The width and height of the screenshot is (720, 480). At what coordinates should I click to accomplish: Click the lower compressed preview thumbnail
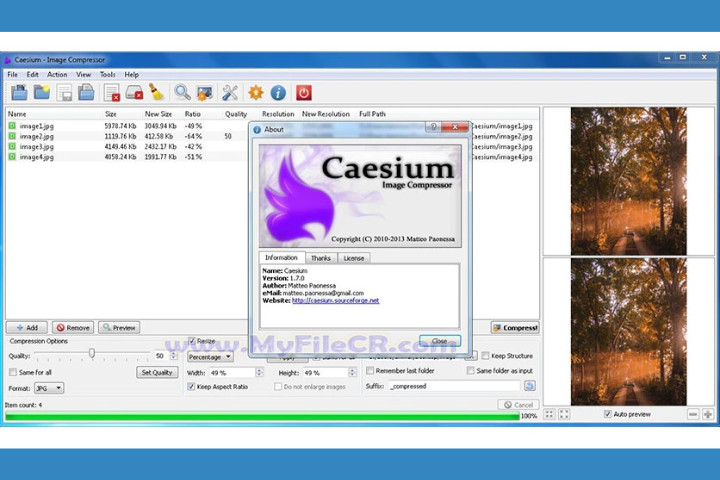pos(629,331)
